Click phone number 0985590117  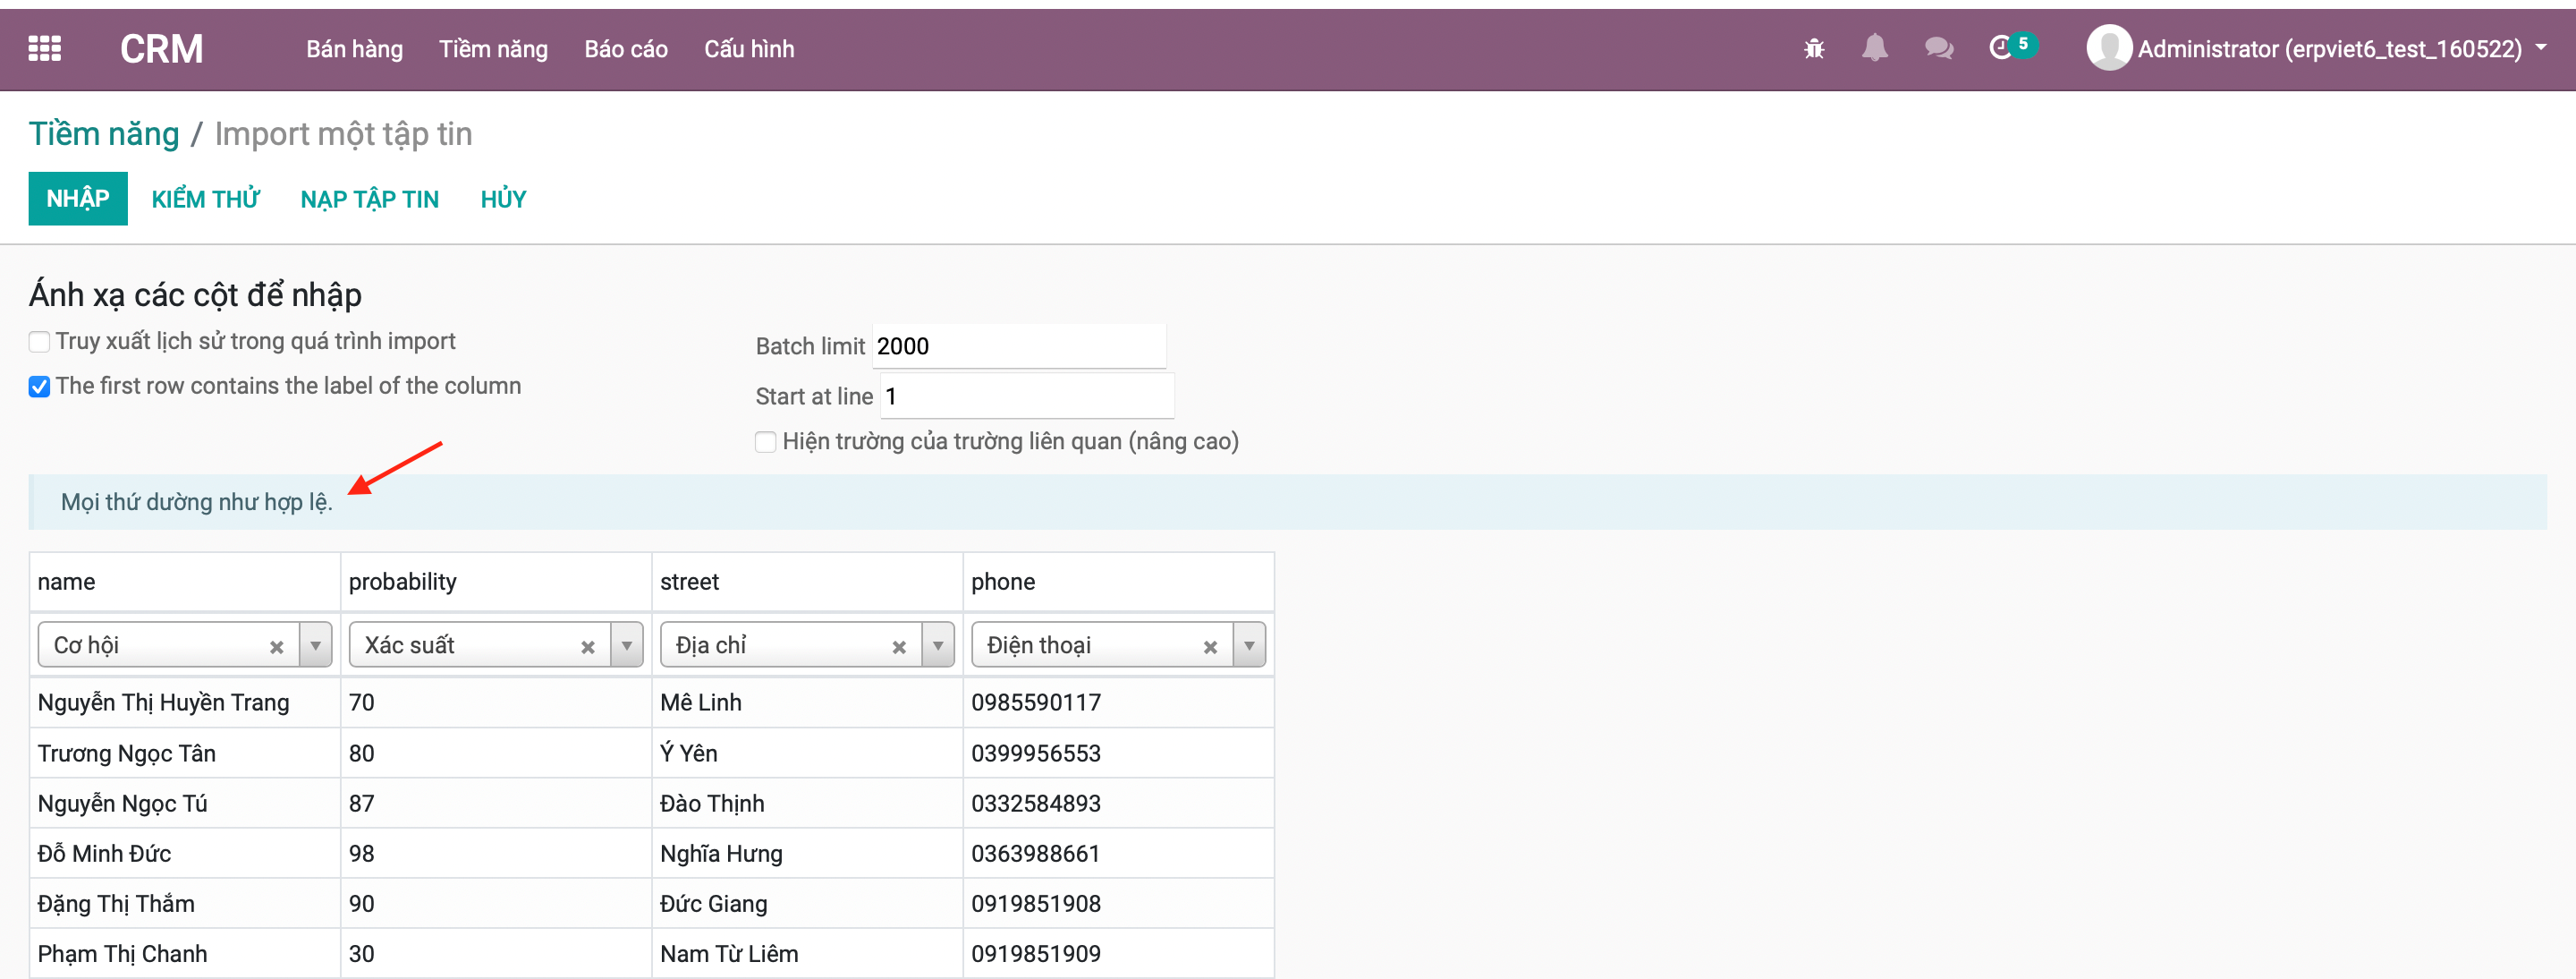click(x=1118, y=703)
